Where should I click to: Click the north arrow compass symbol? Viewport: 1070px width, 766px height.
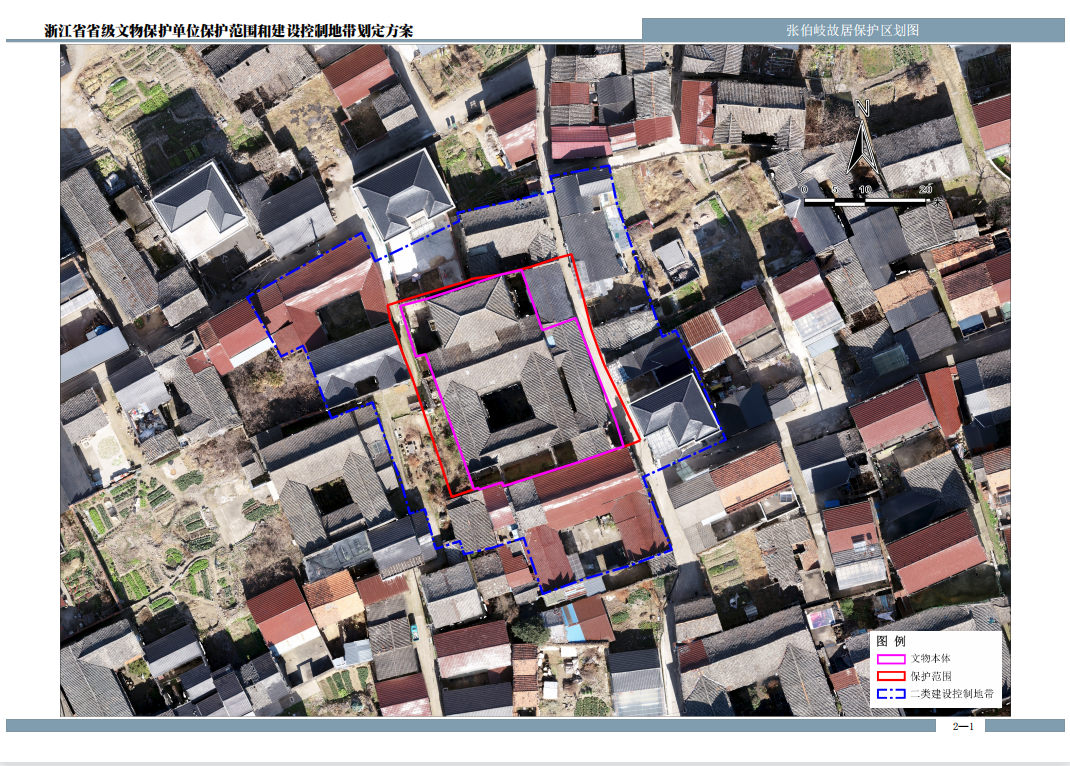click(863, 145)
